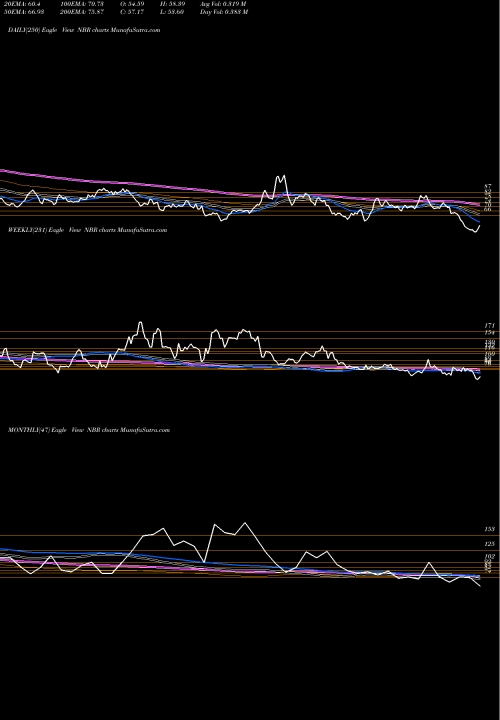500x720 pixels.
Task: Click the 'Avg Vol' reading
Action: pos(223,4)
